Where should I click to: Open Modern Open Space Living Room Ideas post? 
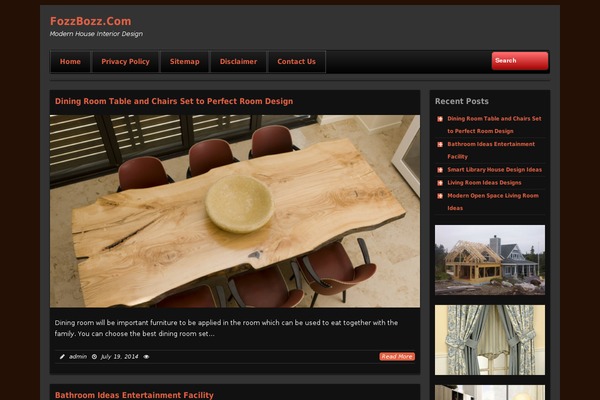pyautogui.click(x=493, y=202)
